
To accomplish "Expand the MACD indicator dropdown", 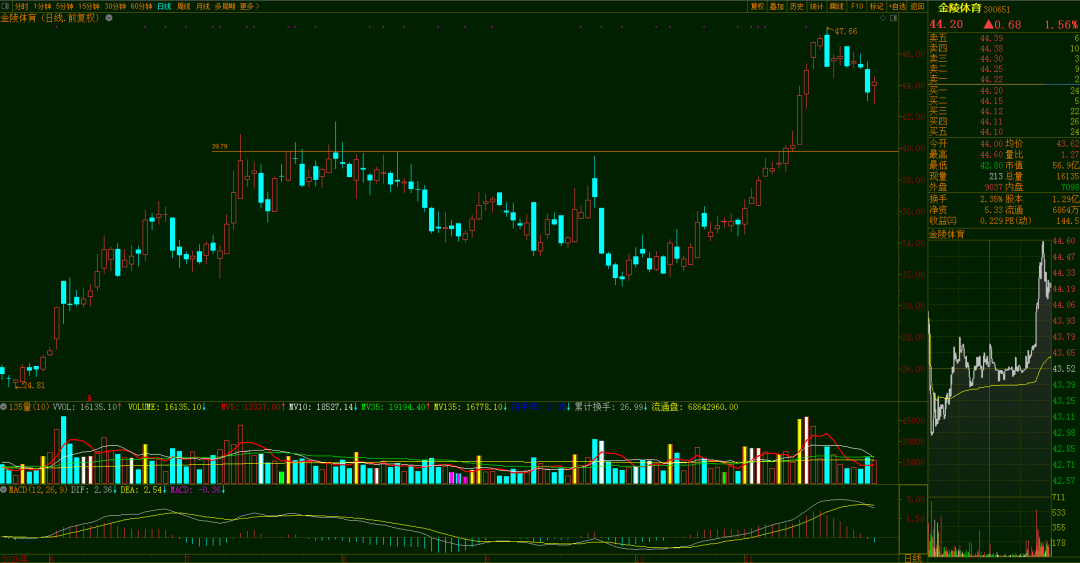I will 4,489.
